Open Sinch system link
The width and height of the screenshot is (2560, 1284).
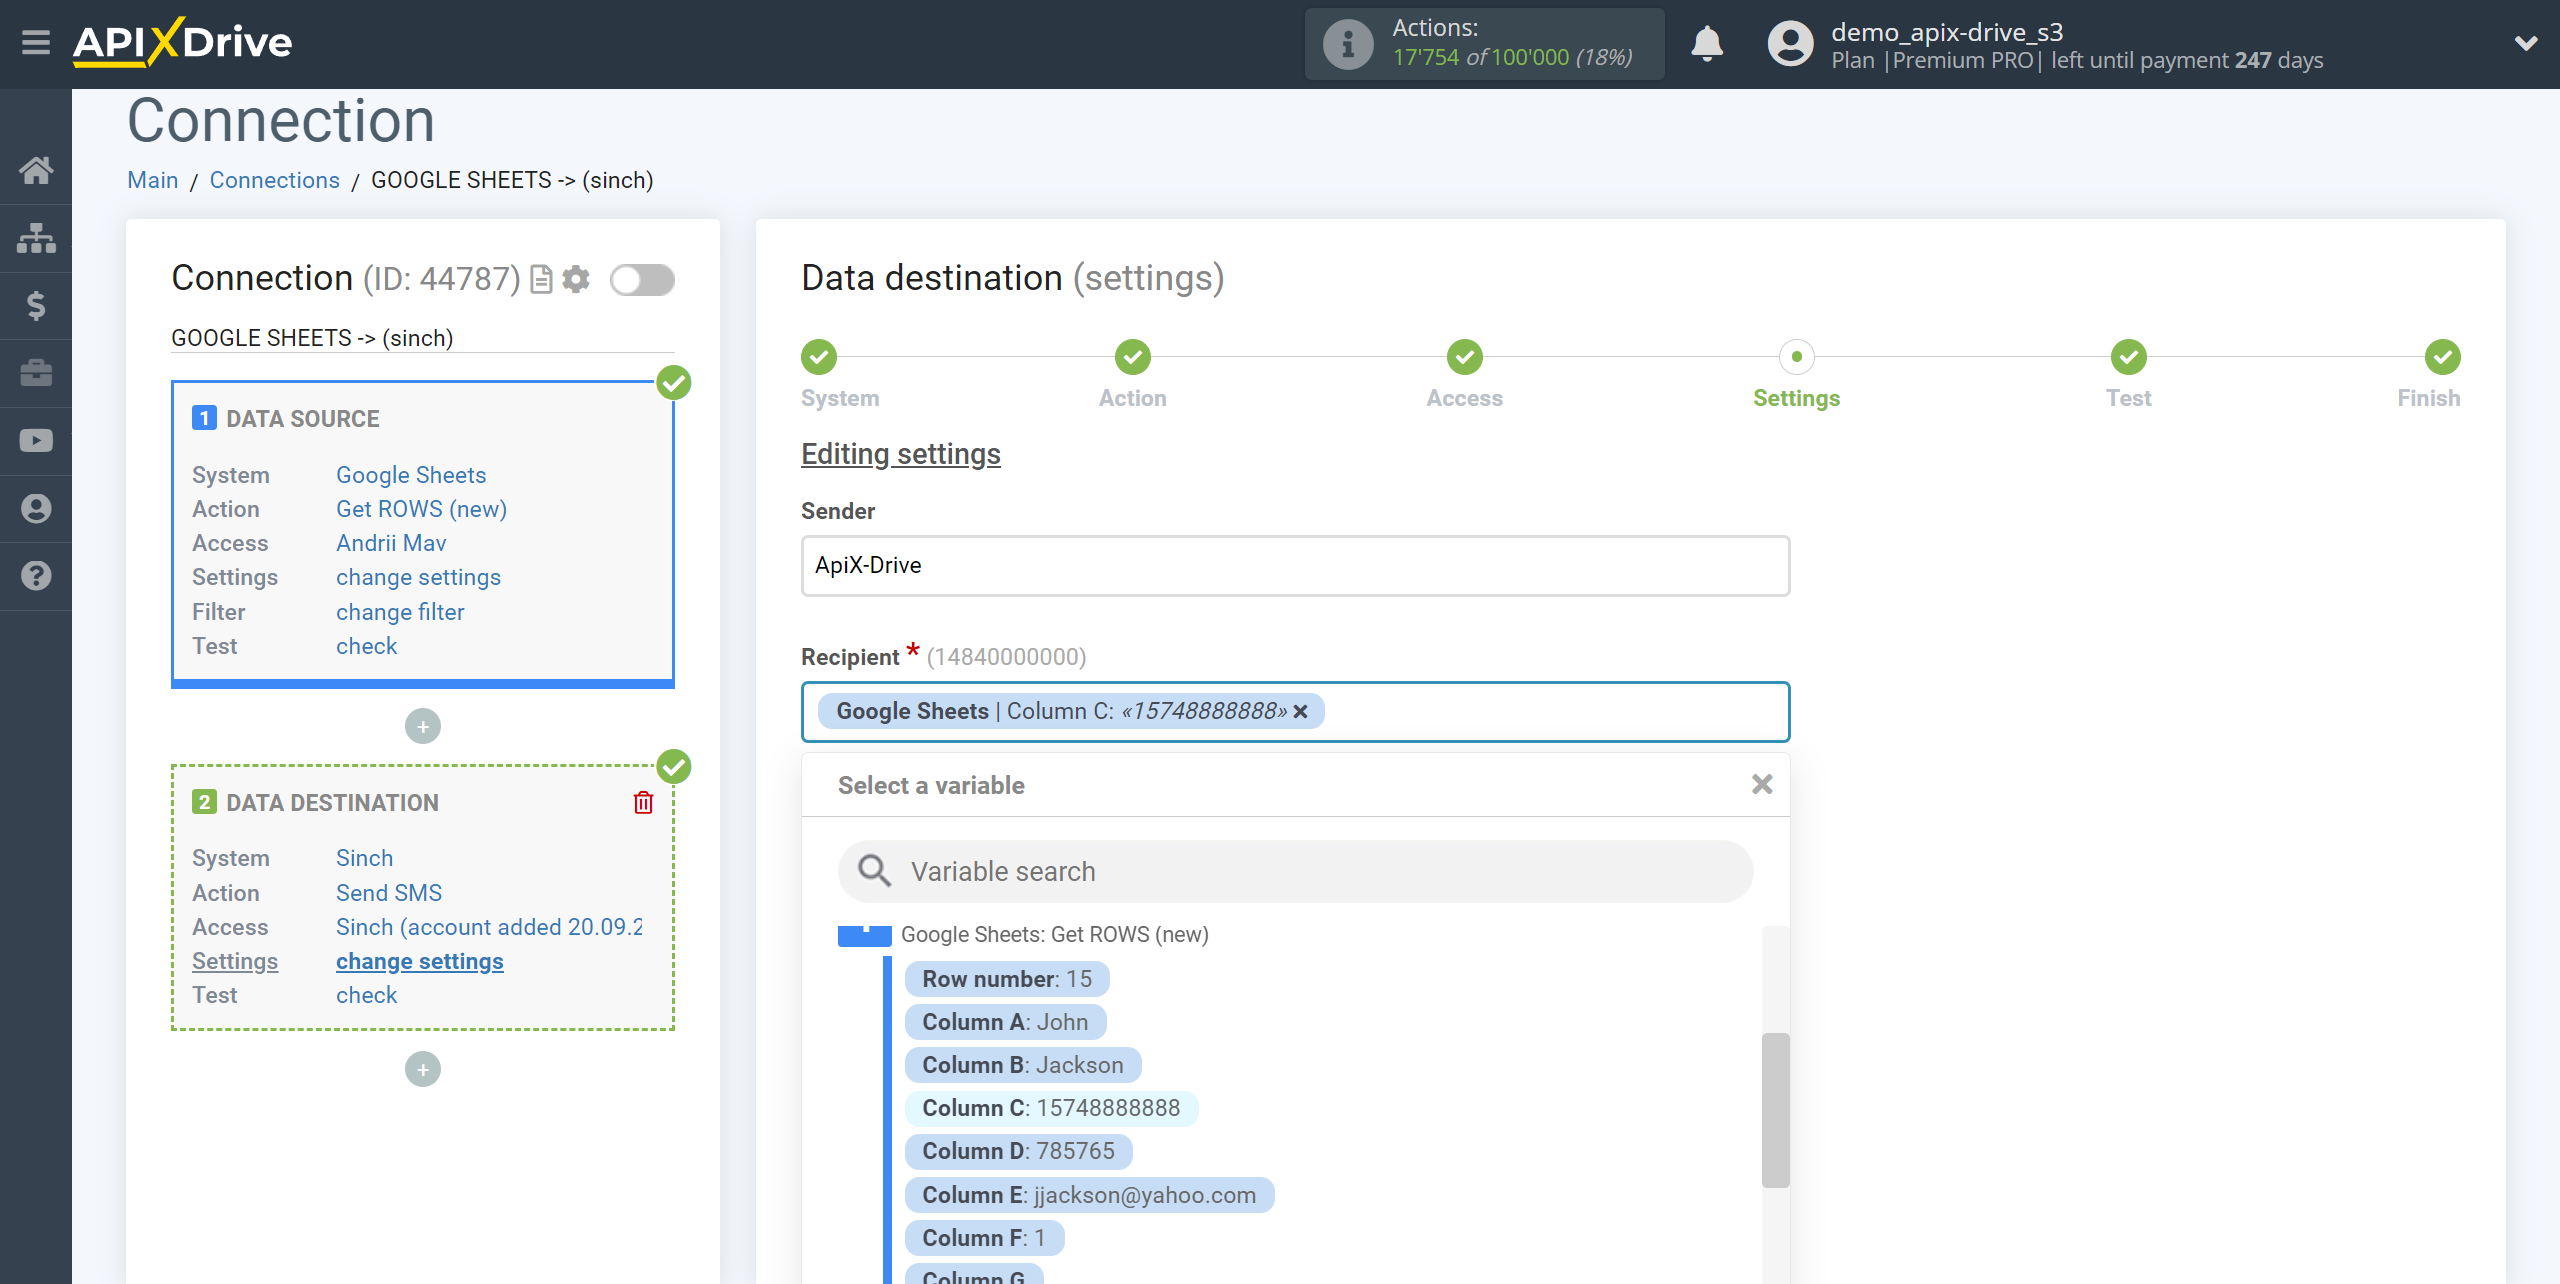click(x=364, y=858)
